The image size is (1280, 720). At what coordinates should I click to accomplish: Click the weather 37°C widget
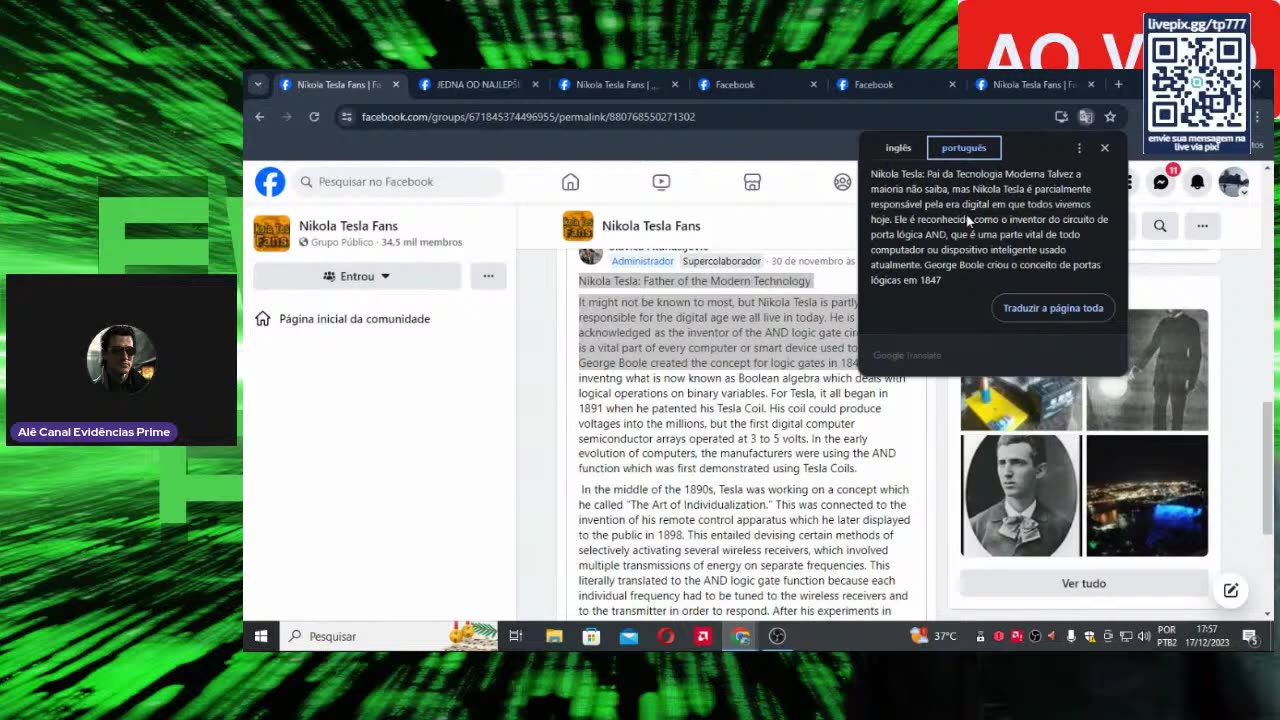pyautogui.click(x=933, y=636)
